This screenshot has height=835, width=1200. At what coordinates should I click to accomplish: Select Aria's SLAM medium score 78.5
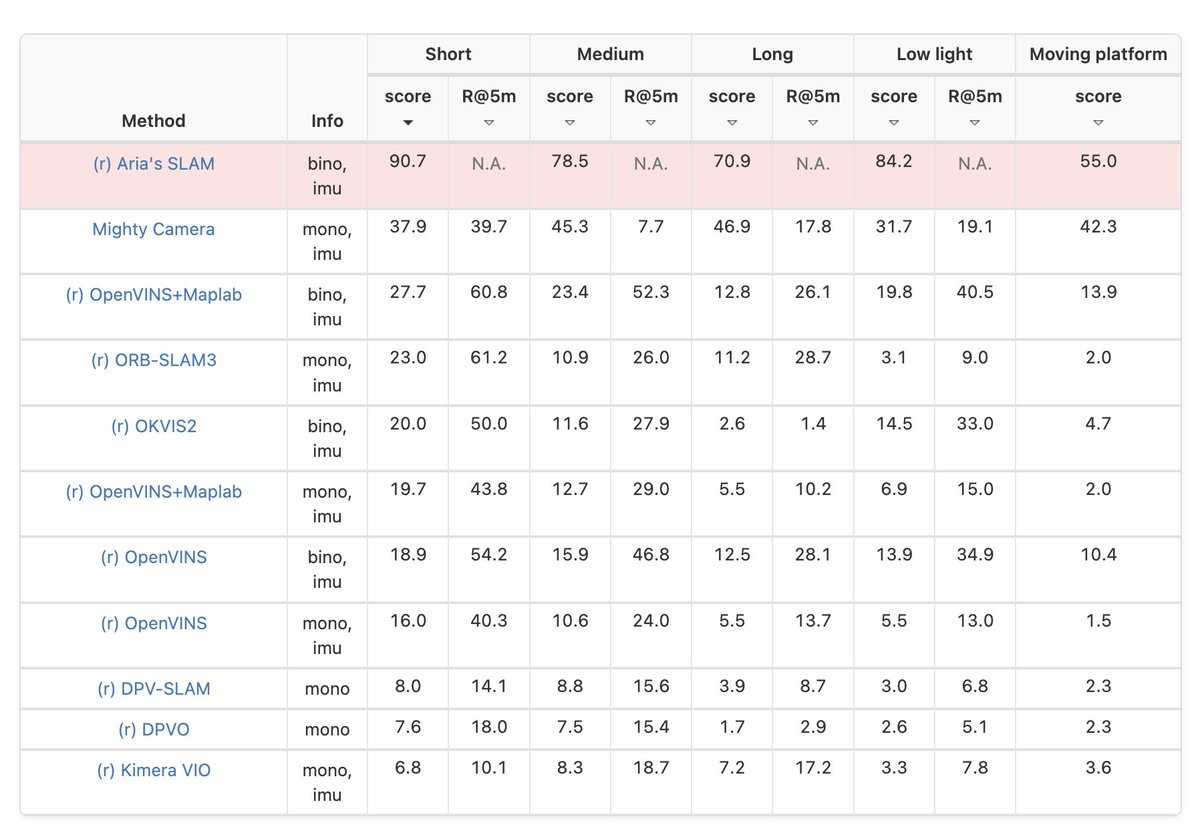pos(570,161)
